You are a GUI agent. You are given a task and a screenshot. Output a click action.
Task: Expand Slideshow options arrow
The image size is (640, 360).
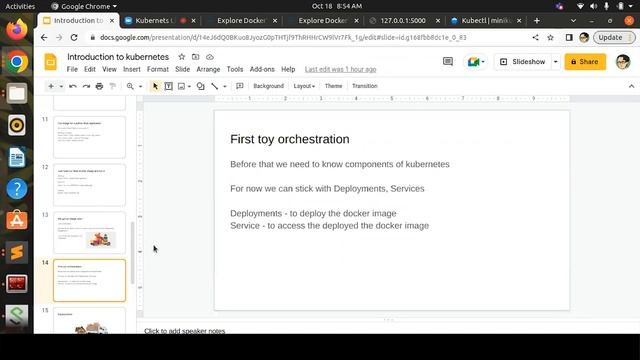[556, 62]
